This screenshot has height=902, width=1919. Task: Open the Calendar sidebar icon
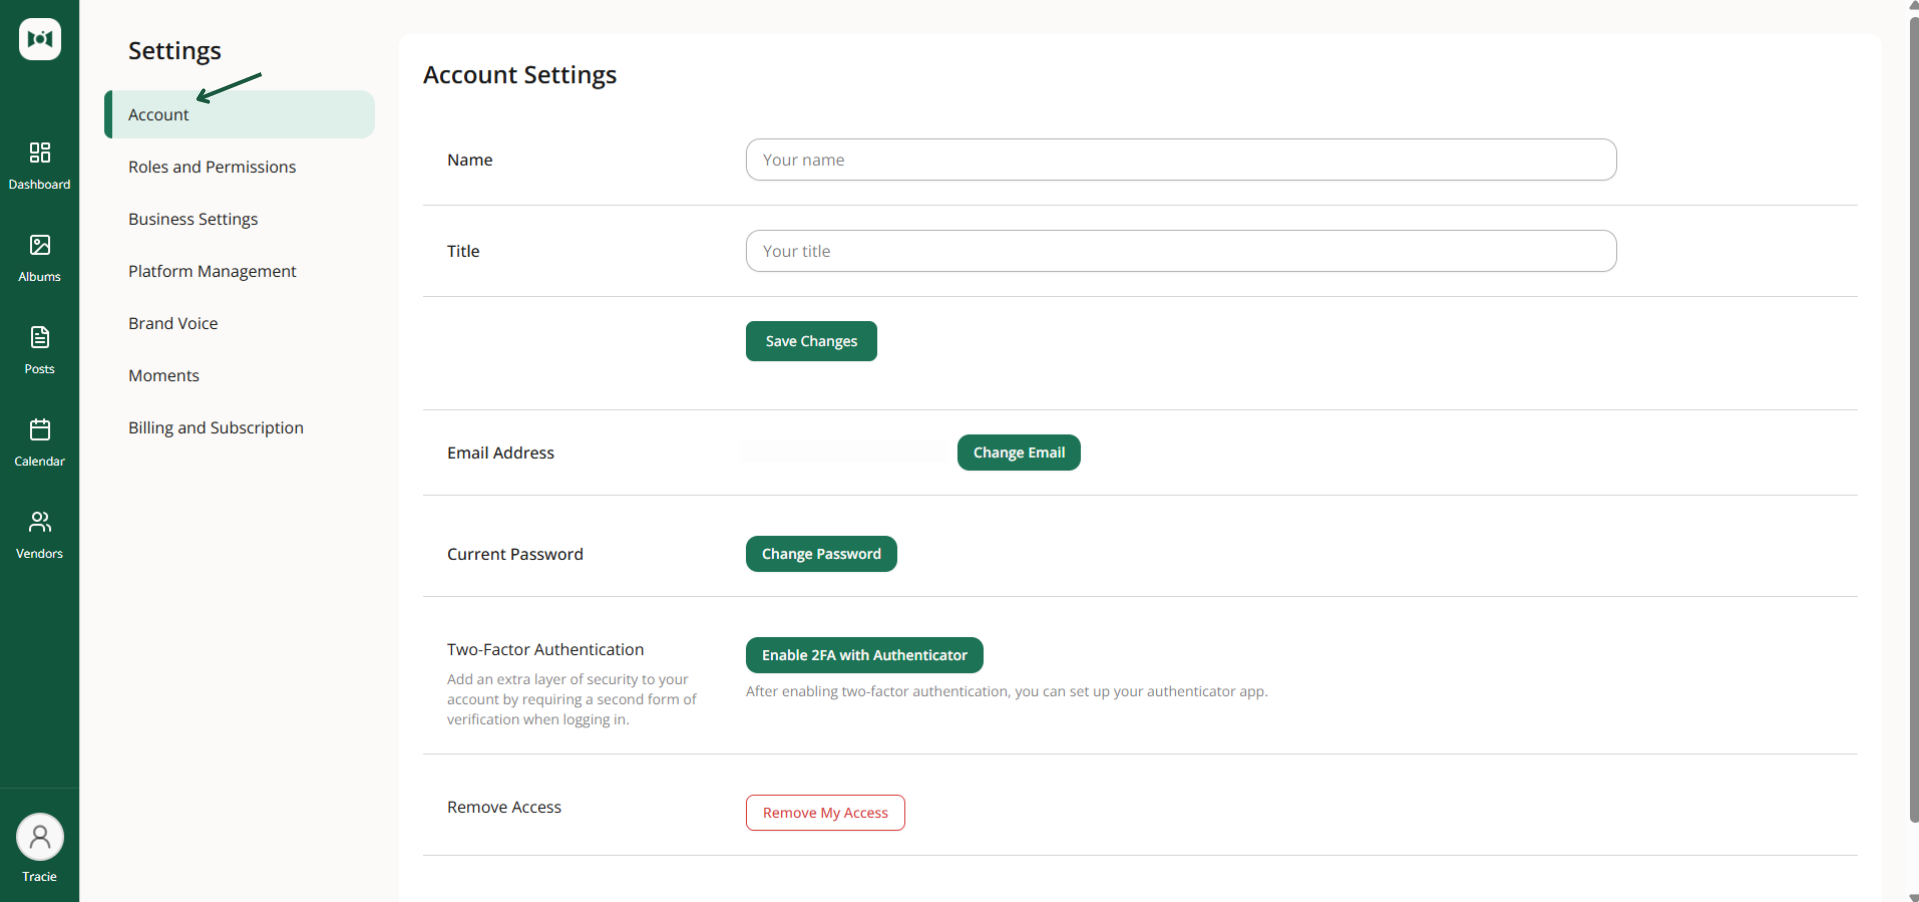click(40, 430)
